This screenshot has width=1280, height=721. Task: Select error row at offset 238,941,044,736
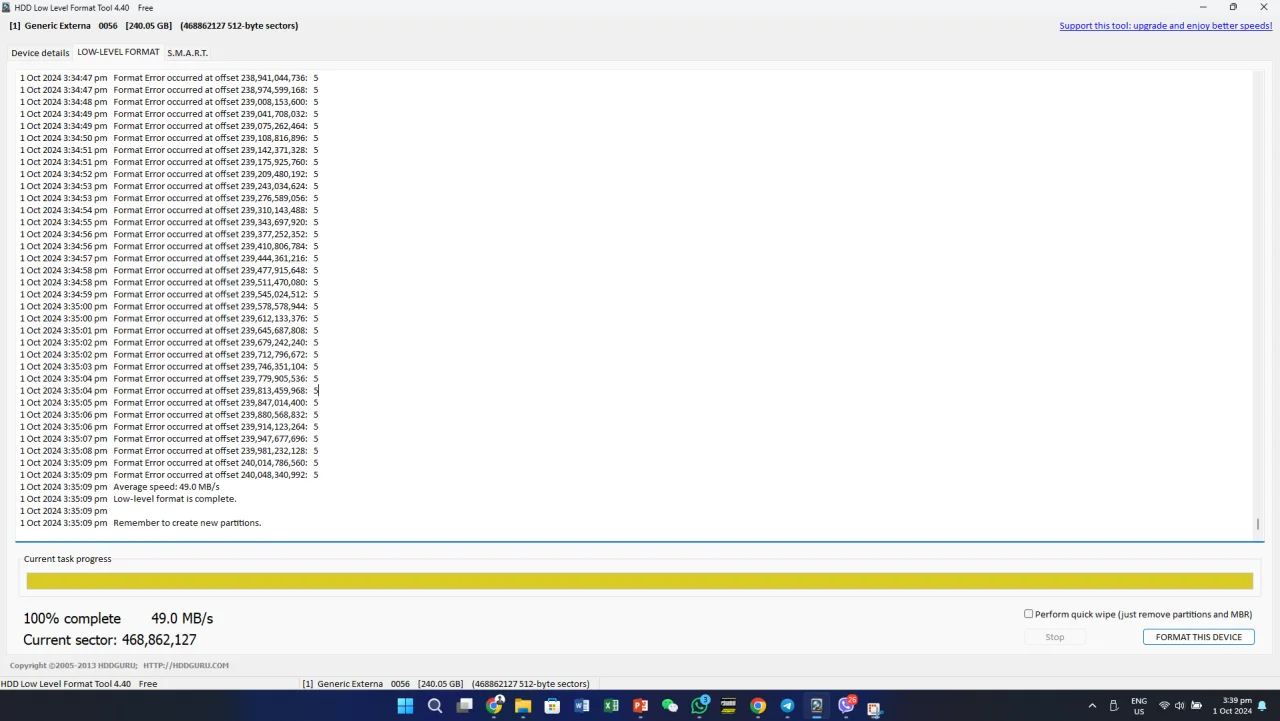coord(169,77)
